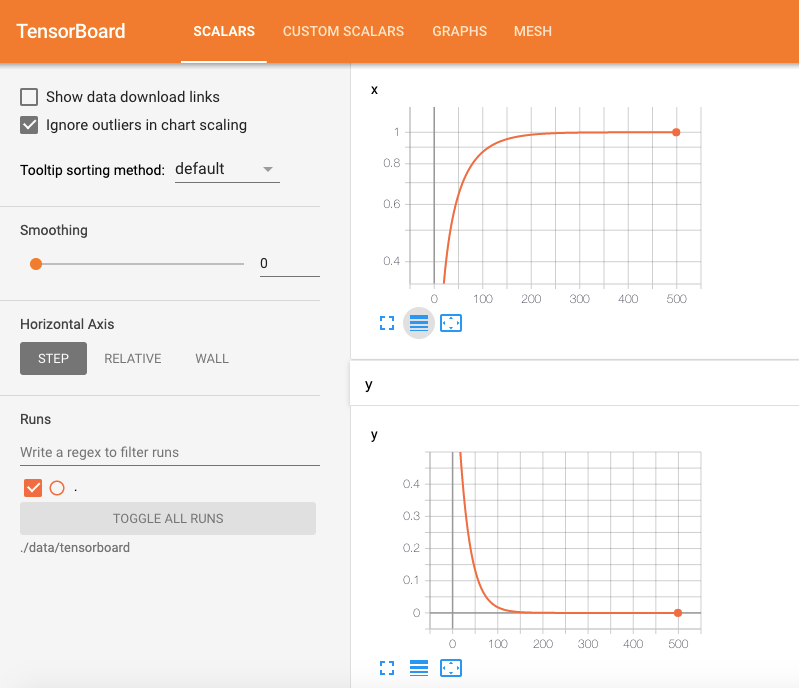Fit domain to data on y chart
Screen dimensions: 799x688
pos(451,668)
